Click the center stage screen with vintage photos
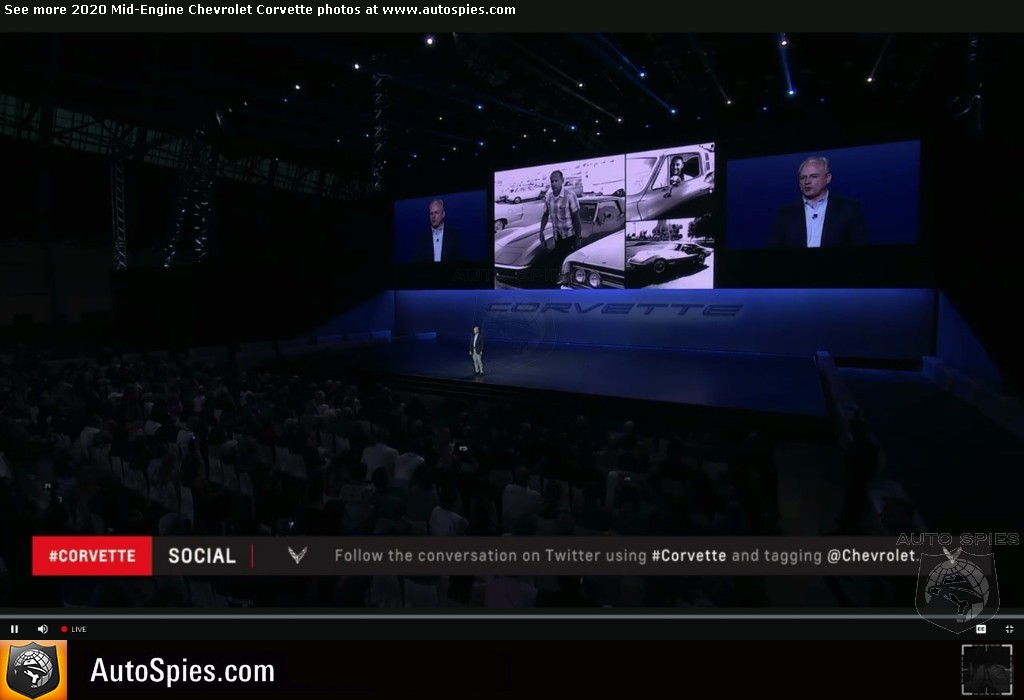The height and width of the screenshot is (700, 1024). [603, 216]
